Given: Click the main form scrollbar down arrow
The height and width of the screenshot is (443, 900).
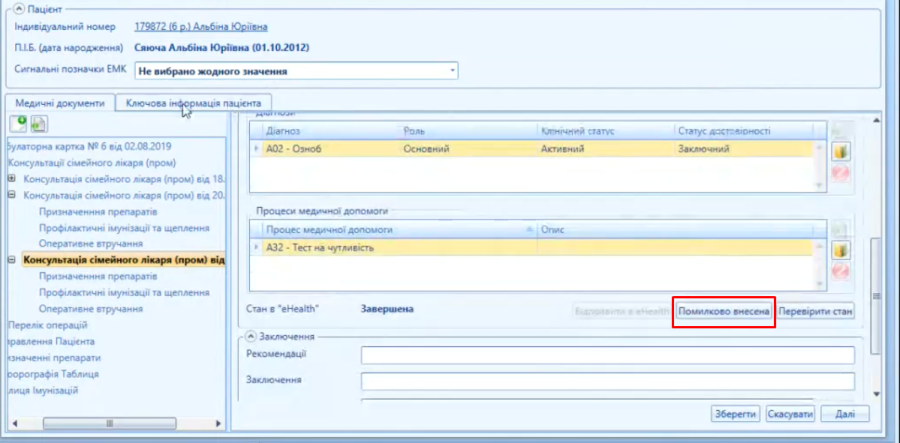Looking at the screenshot, I should [x=876, y=394].
